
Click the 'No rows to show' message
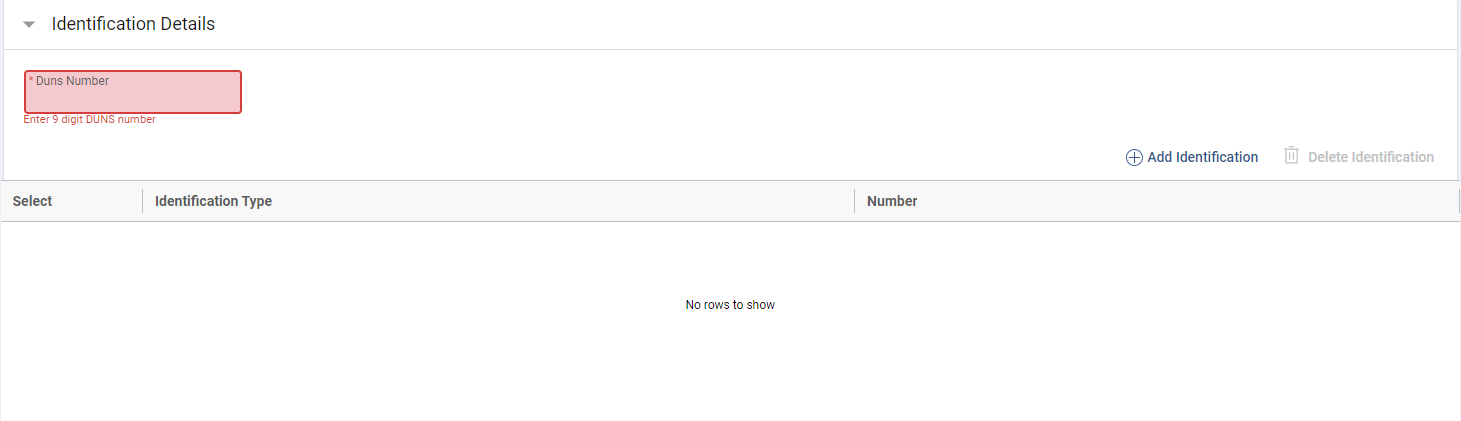[730, 305]
